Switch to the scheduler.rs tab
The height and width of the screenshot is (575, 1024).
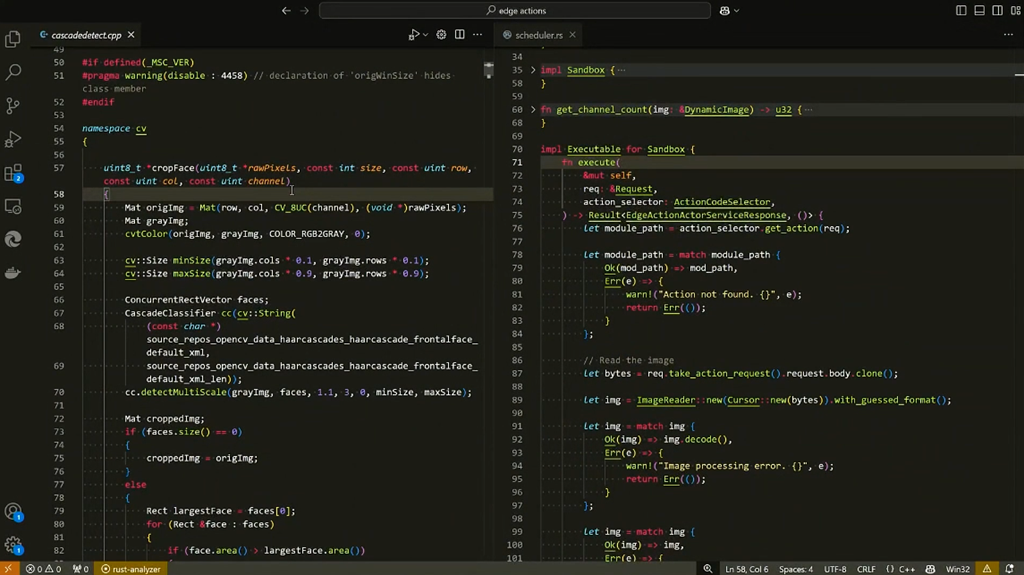pos(539,35)
